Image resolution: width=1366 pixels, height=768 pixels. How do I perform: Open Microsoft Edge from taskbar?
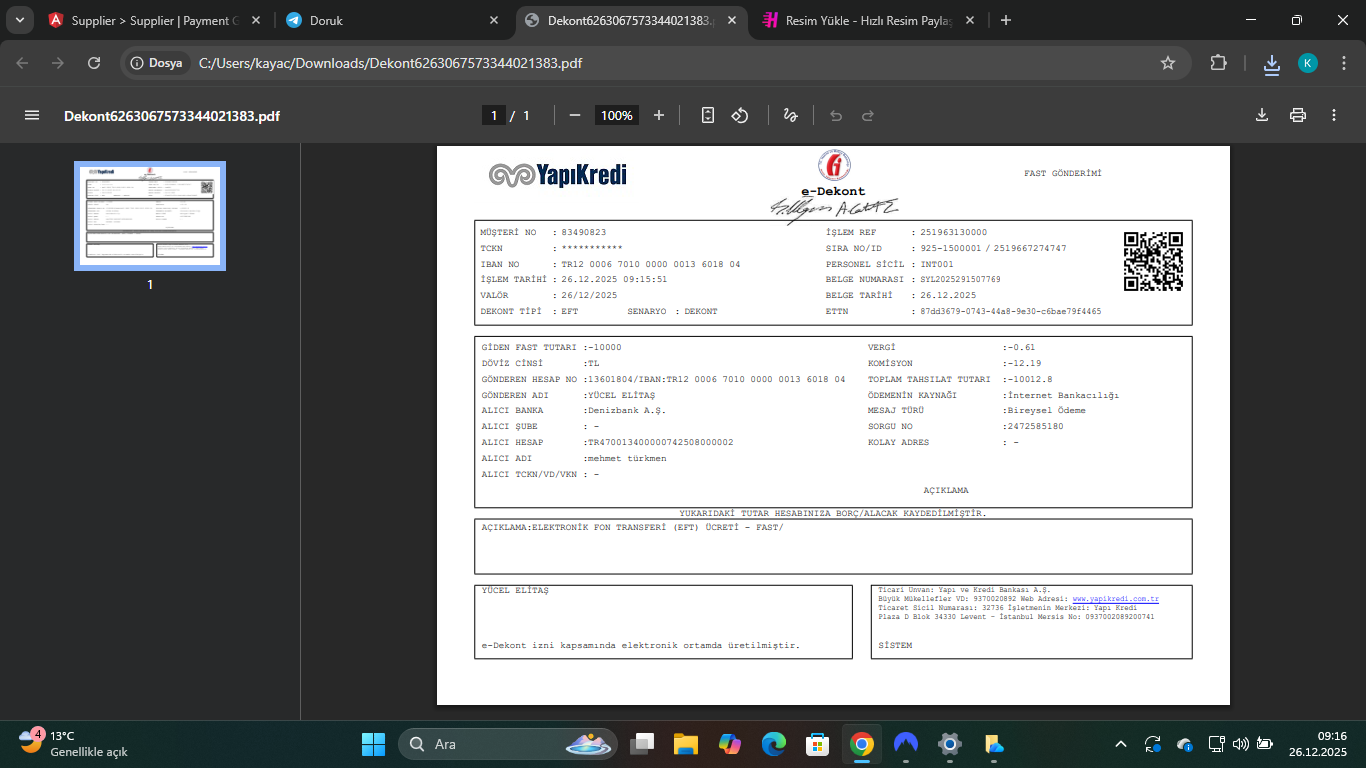coord(773,744)
